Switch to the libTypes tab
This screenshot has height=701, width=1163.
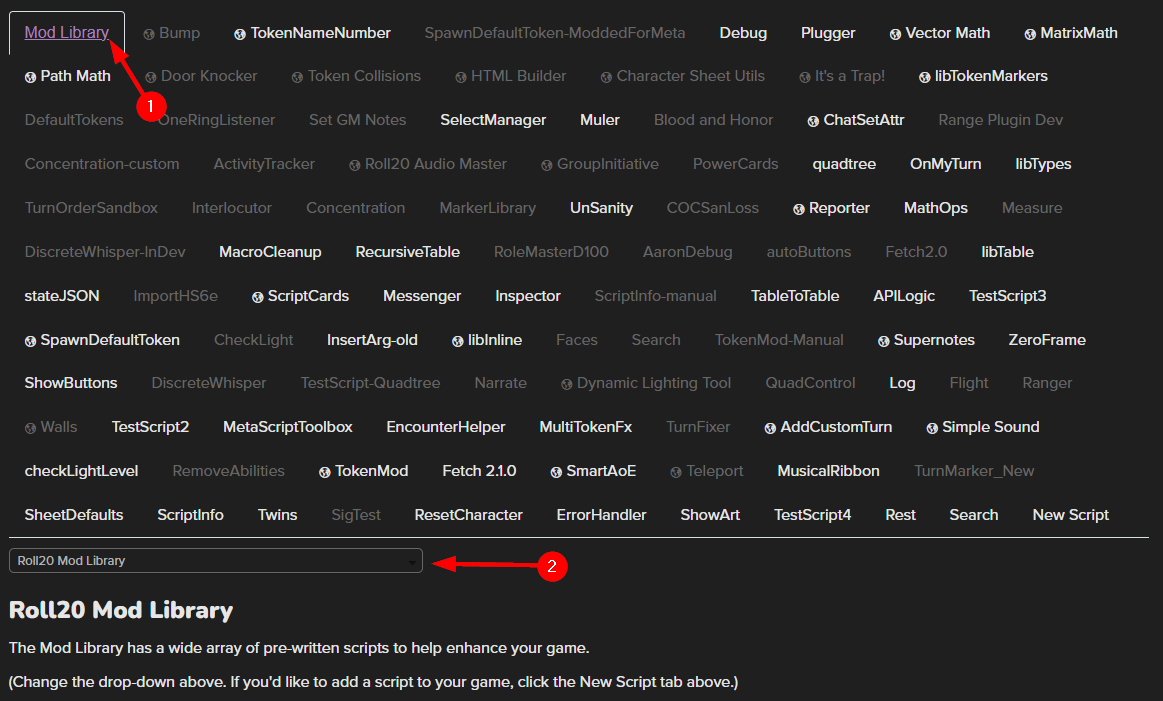click(1043, 164)
